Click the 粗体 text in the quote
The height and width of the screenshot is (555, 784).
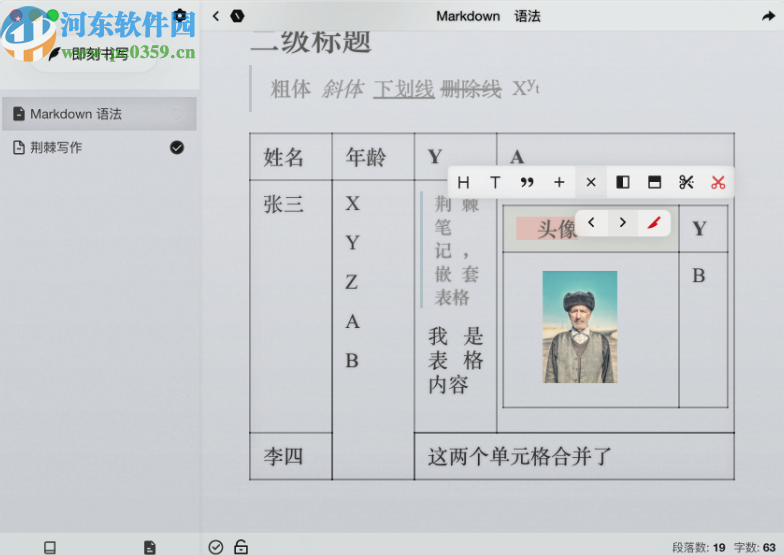click(290, 89)
